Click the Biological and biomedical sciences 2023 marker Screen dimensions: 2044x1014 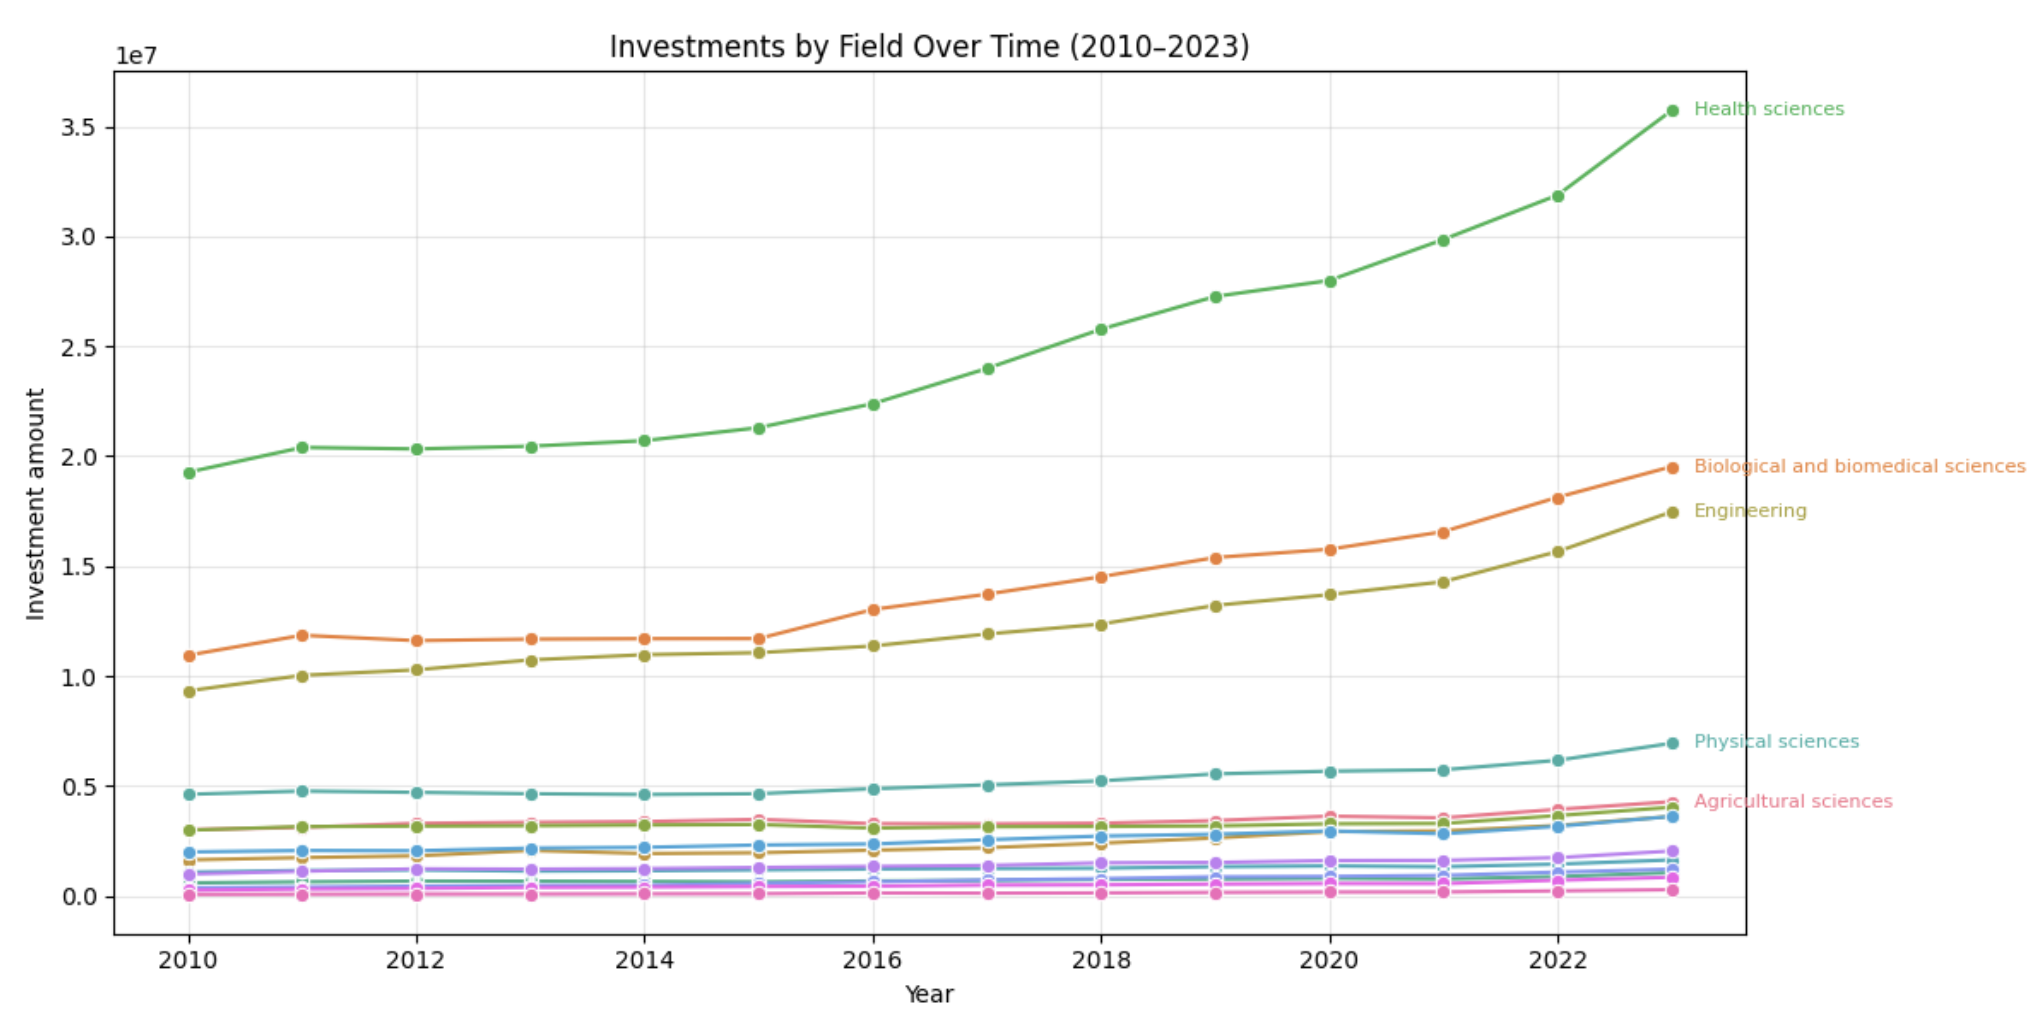click(1672, 468)
